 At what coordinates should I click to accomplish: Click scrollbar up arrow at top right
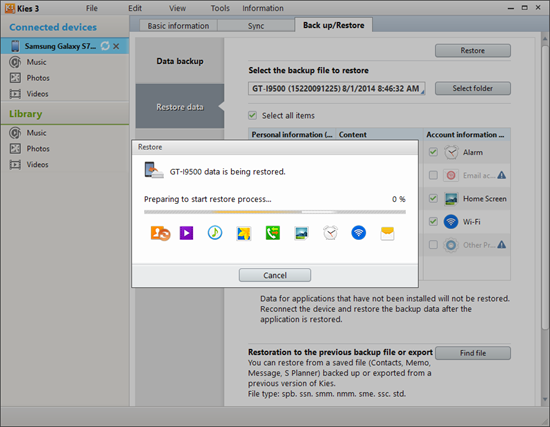(545, 39)
